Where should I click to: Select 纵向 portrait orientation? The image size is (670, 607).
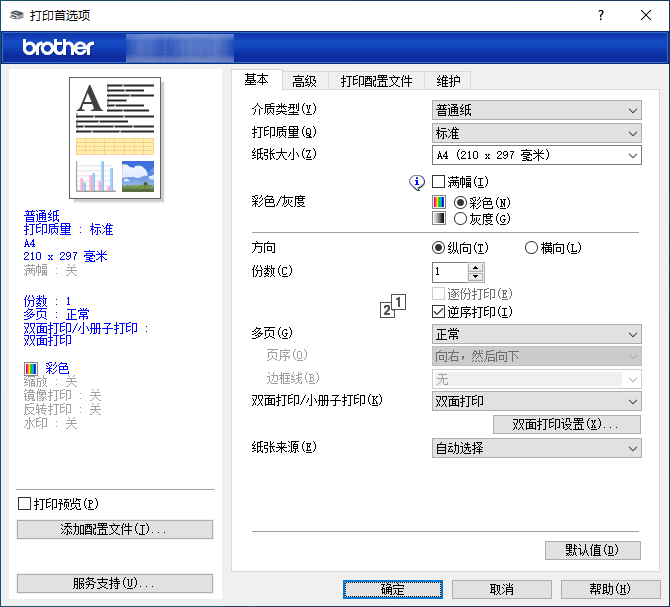pyautogui.click(x=438, y=248)
